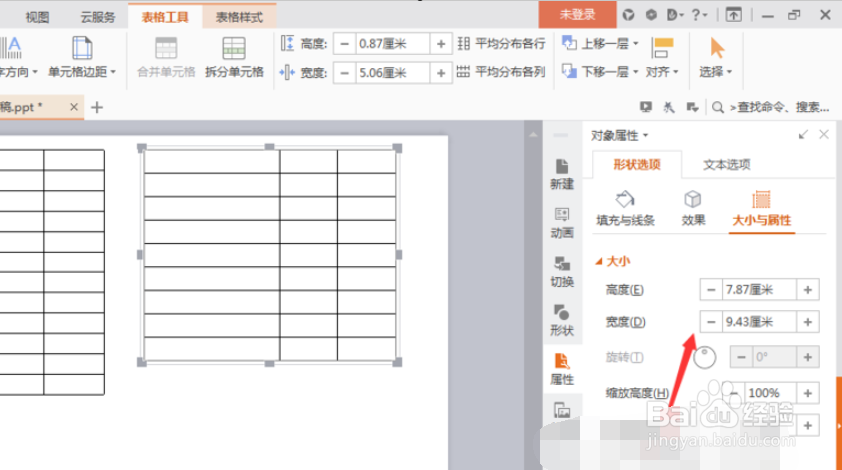Add a new document tab with plus
Image resolution: width=842 pixels, height=470 pixels.
pyautogui.click(x=97, y=107)
